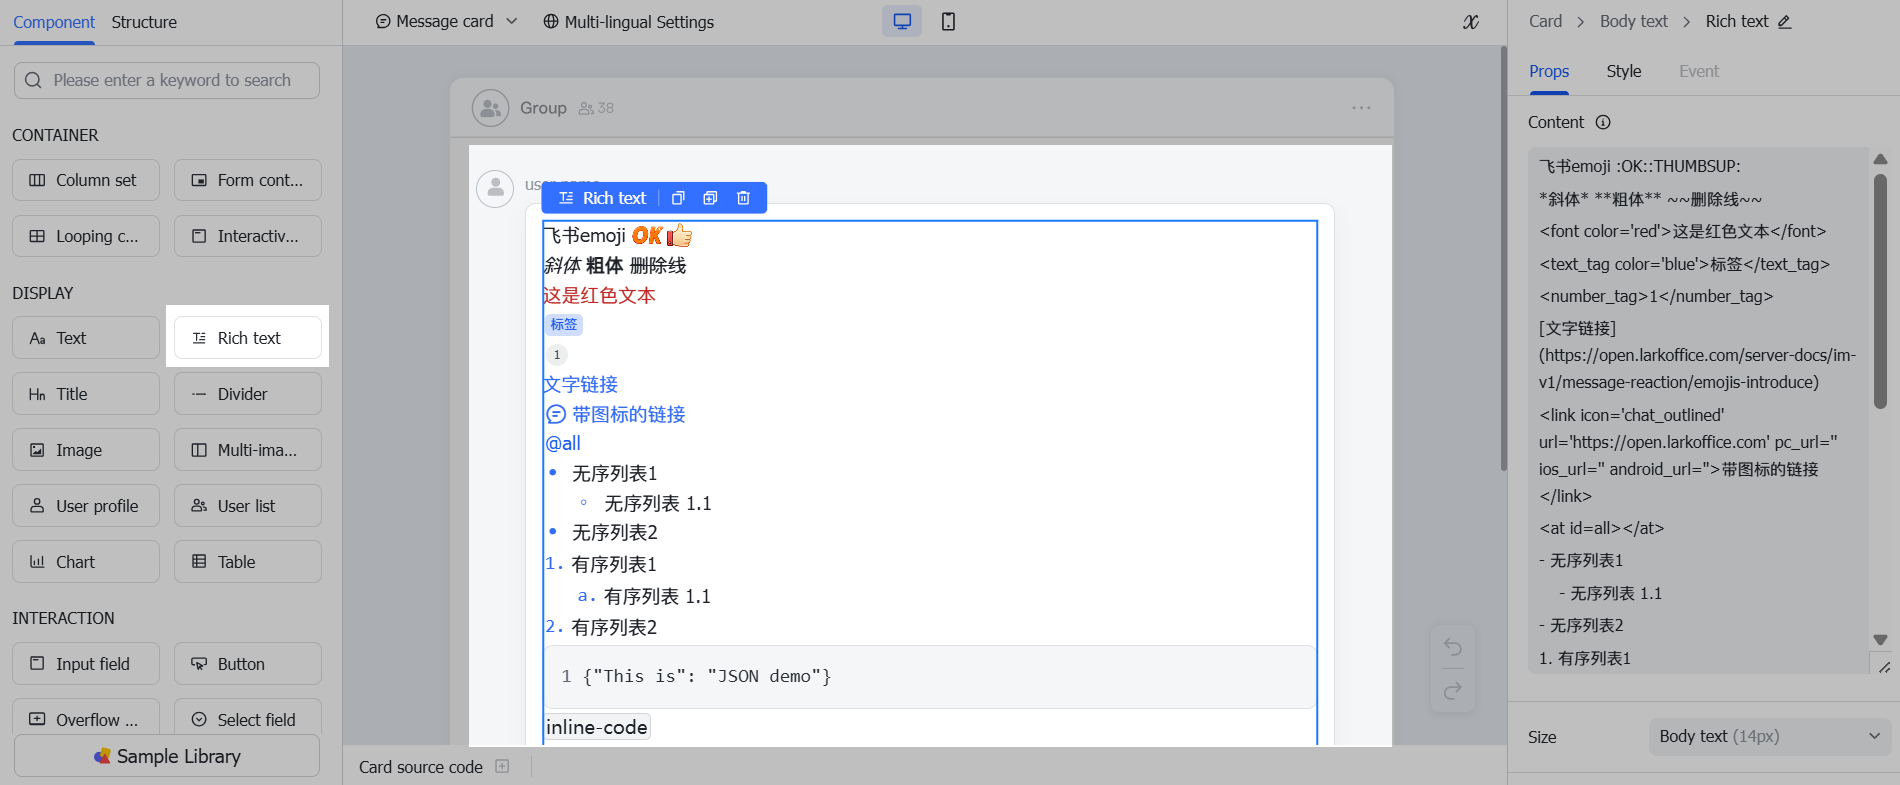The height and width of the screenshot is (785, 1900).
Task: Click the Rich text selected component label
Action: 603,198
